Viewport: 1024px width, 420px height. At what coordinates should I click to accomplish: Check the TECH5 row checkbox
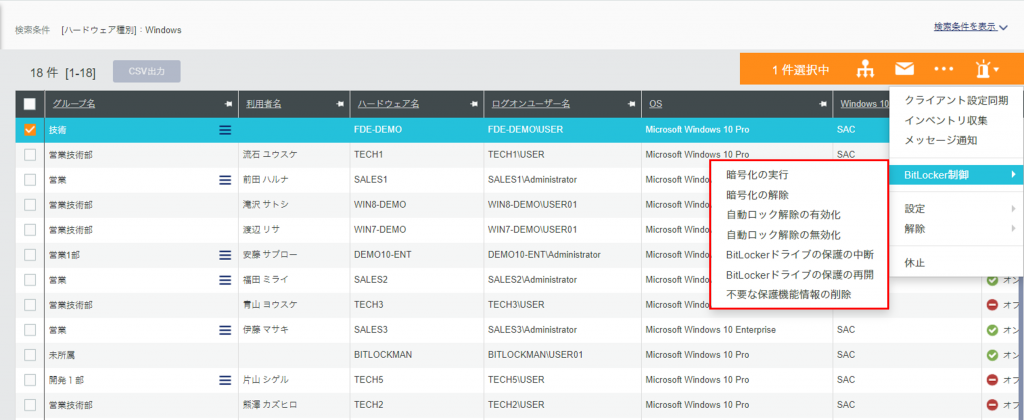point(30,380)
